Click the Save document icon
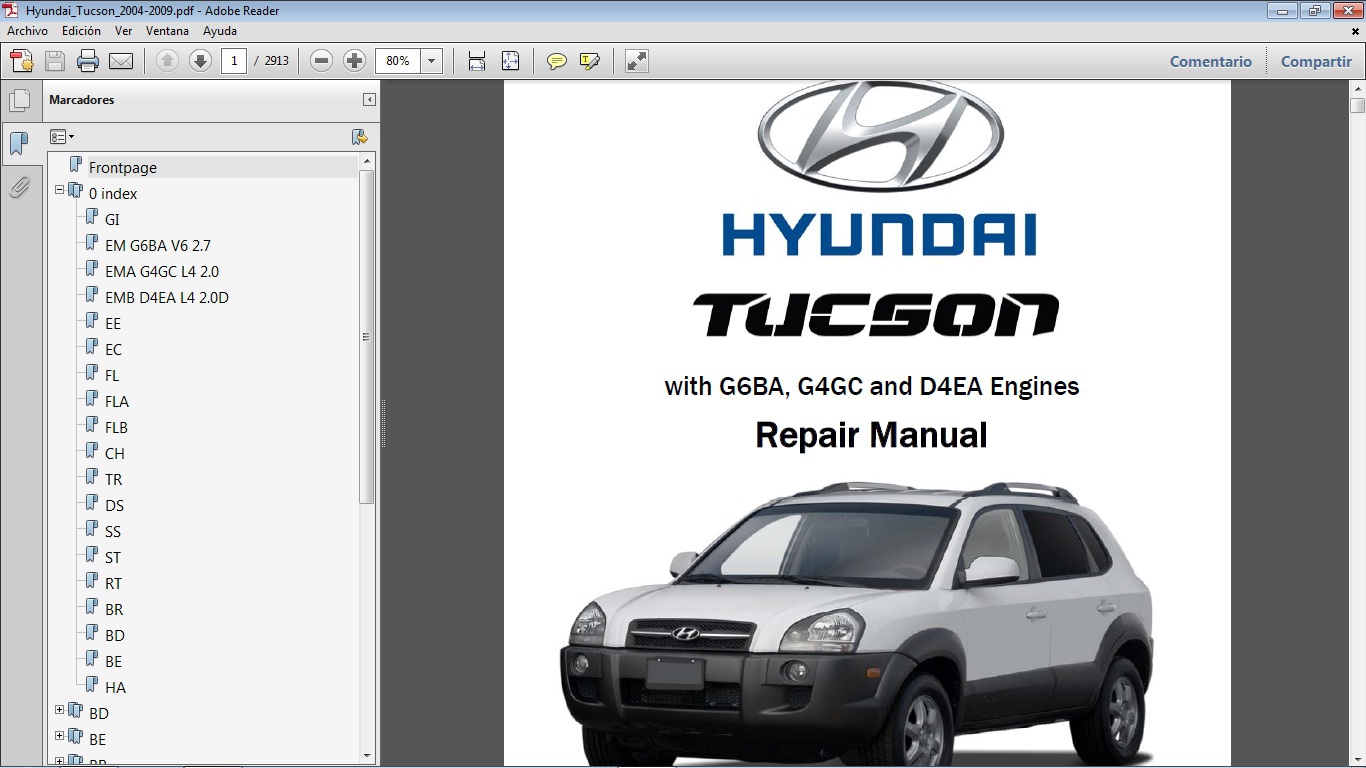Image resolution: width=1366 pixels, height=768 pixels. 54,61
